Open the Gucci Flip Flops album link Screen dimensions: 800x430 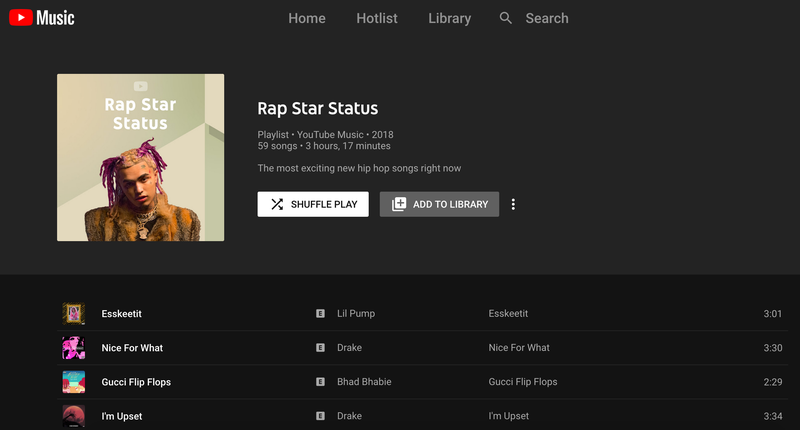pos(523,382)
